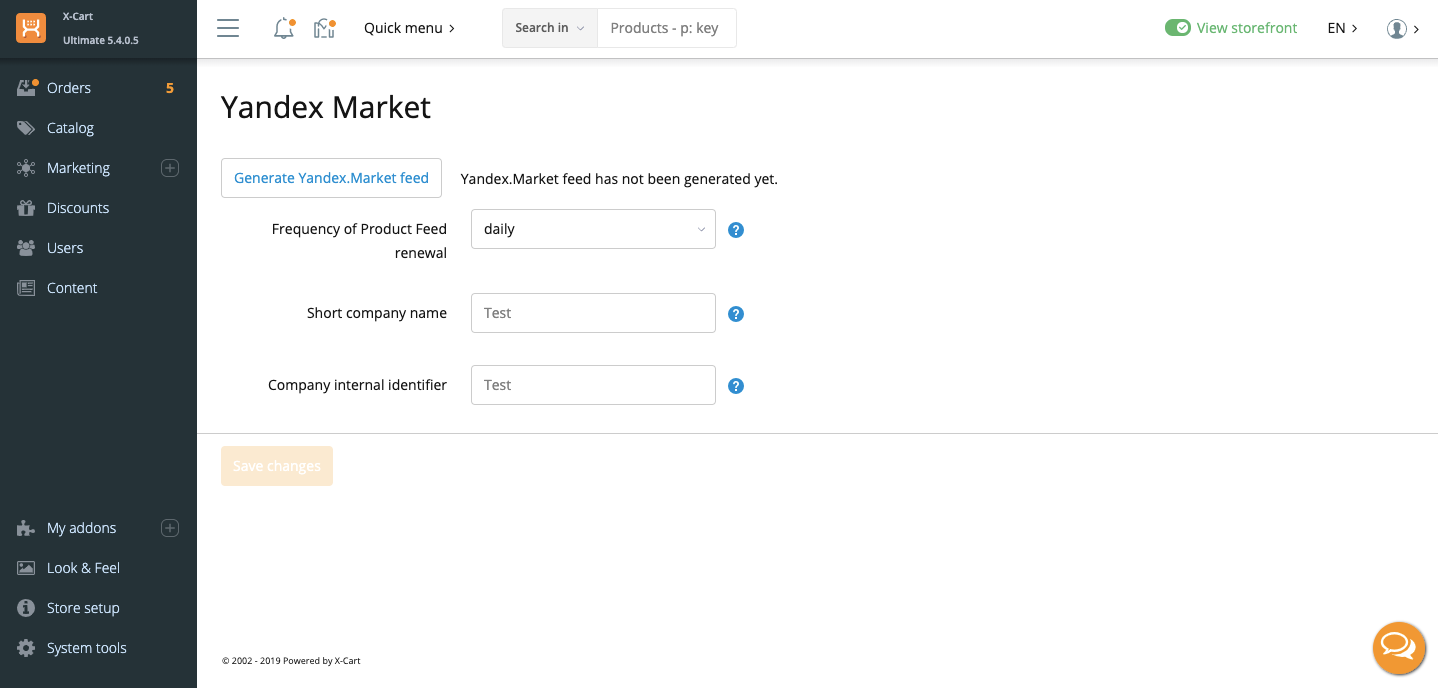The image size is (1438, 688).
Task: Click Generate Yandex.Market feed button
Action: tap(331, 178)
